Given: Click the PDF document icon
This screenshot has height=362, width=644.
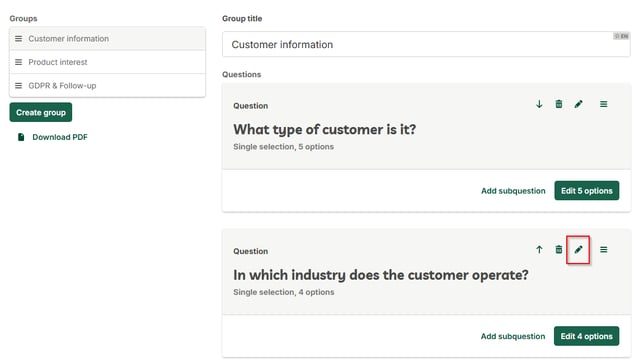Looking at the screenshot, I should pyautogui.click(x=21, y=137).
